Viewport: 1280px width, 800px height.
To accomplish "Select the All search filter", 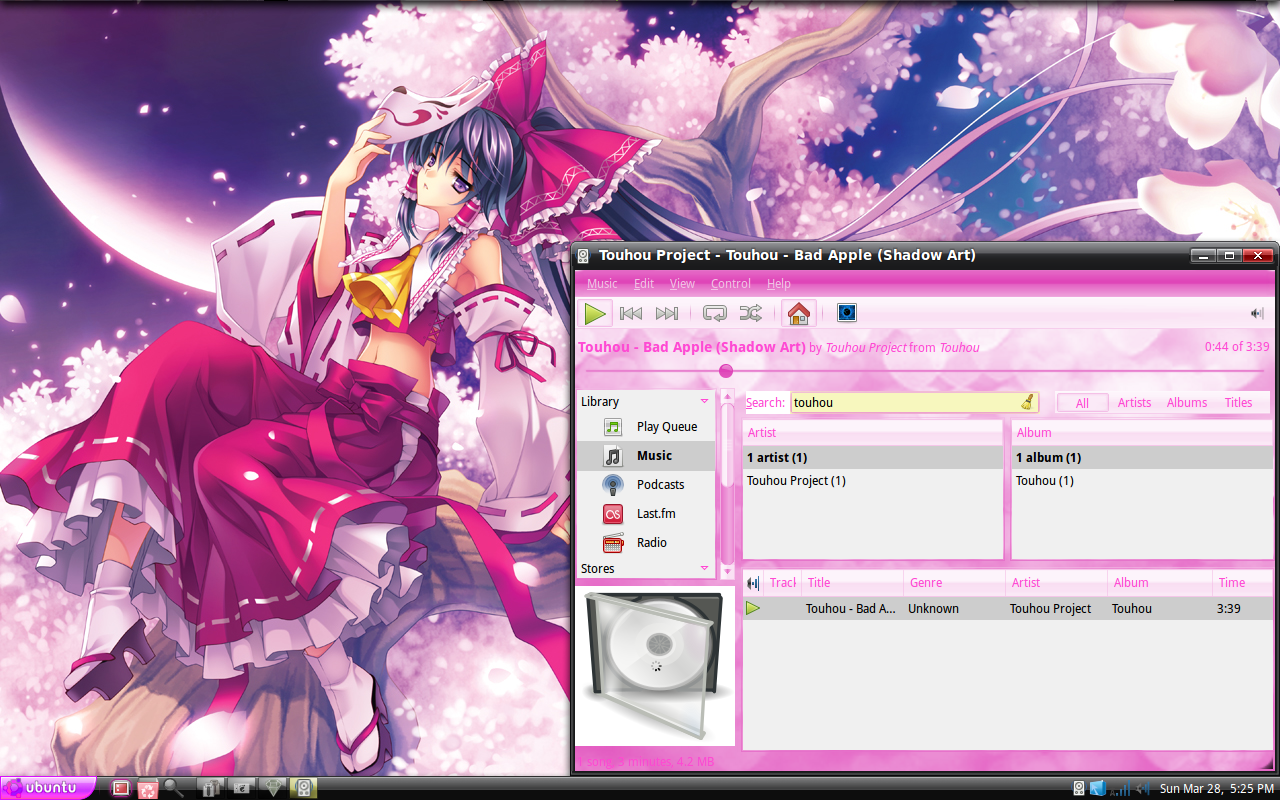I will (1082, 403).
